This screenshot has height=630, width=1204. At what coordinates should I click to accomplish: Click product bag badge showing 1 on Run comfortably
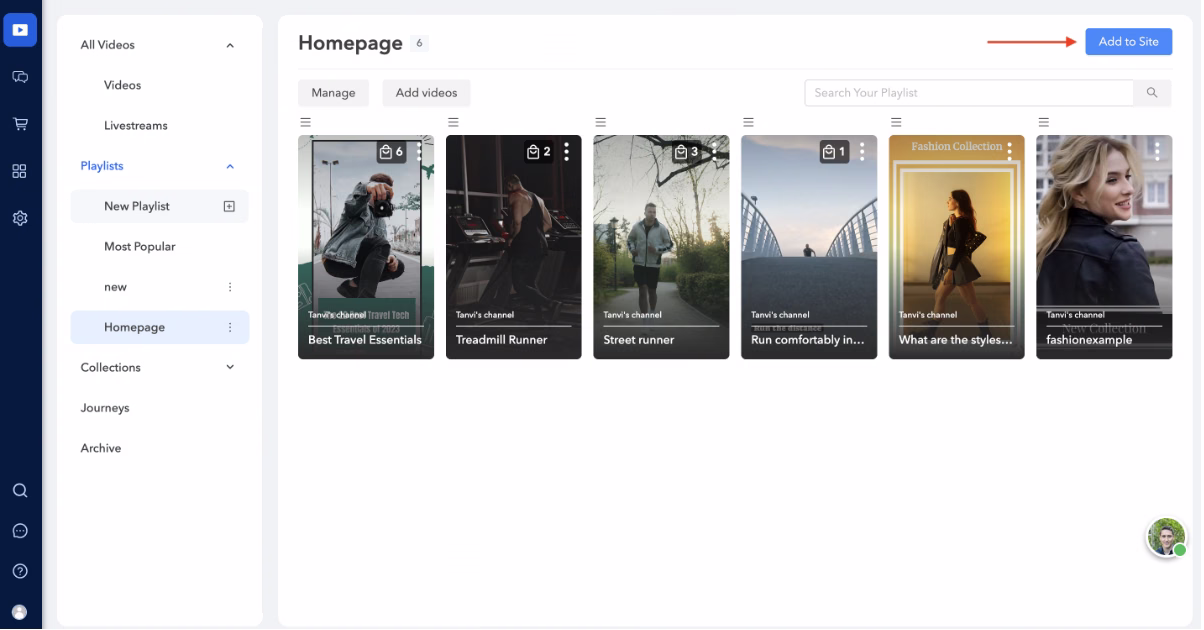click(834, 152)
